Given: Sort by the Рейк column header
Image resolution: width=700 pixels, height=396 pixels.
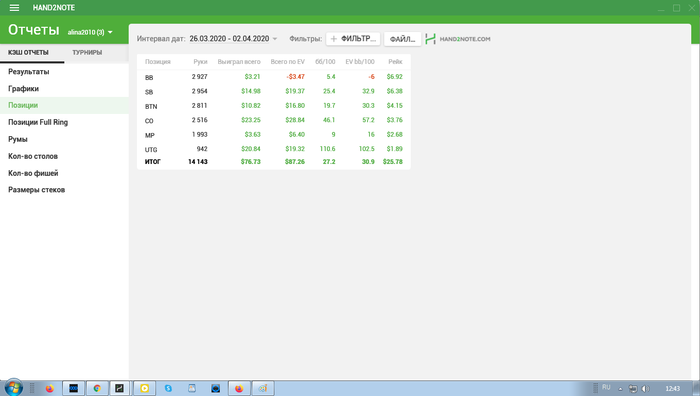Looking at the screenshot, I should click(x=396, y=62).
